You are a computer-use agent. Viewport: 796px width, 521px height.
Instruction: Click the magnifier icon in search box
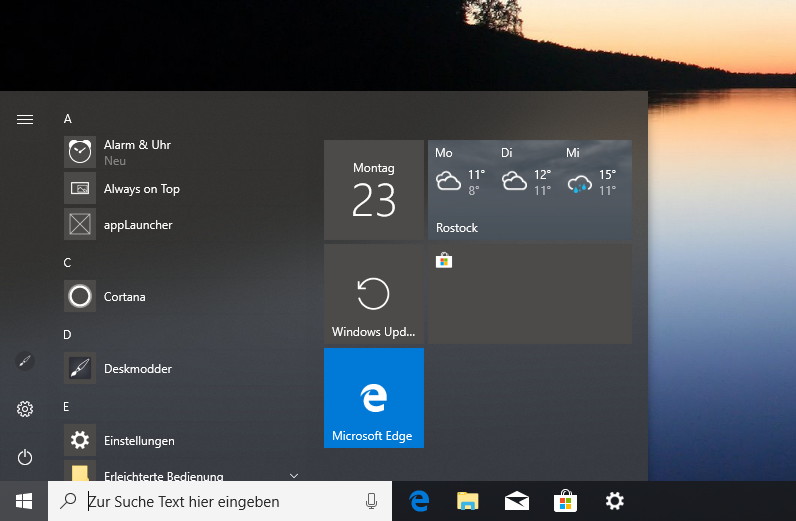68,501
